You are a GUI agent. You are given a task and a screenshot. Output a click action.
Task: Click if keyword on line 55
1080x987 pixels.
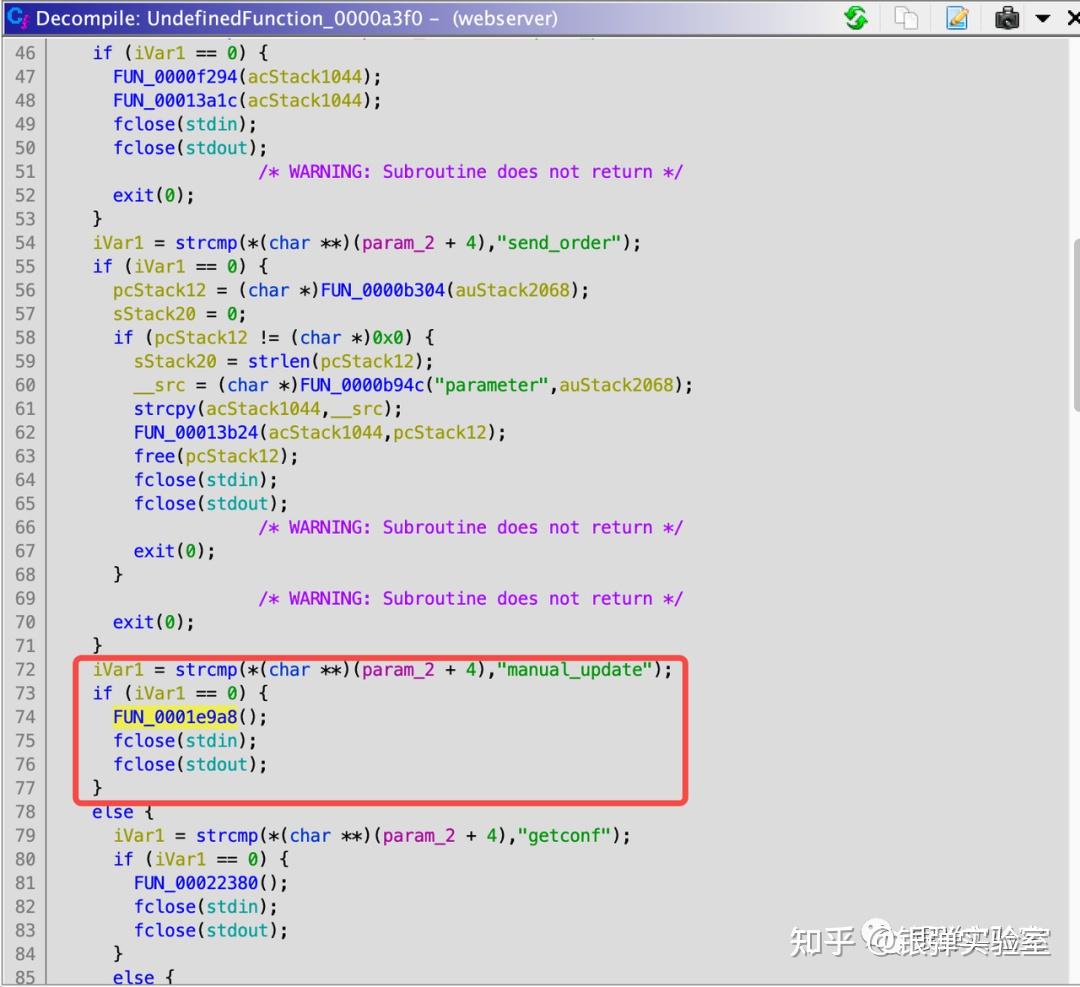click(x=102, y=267)
